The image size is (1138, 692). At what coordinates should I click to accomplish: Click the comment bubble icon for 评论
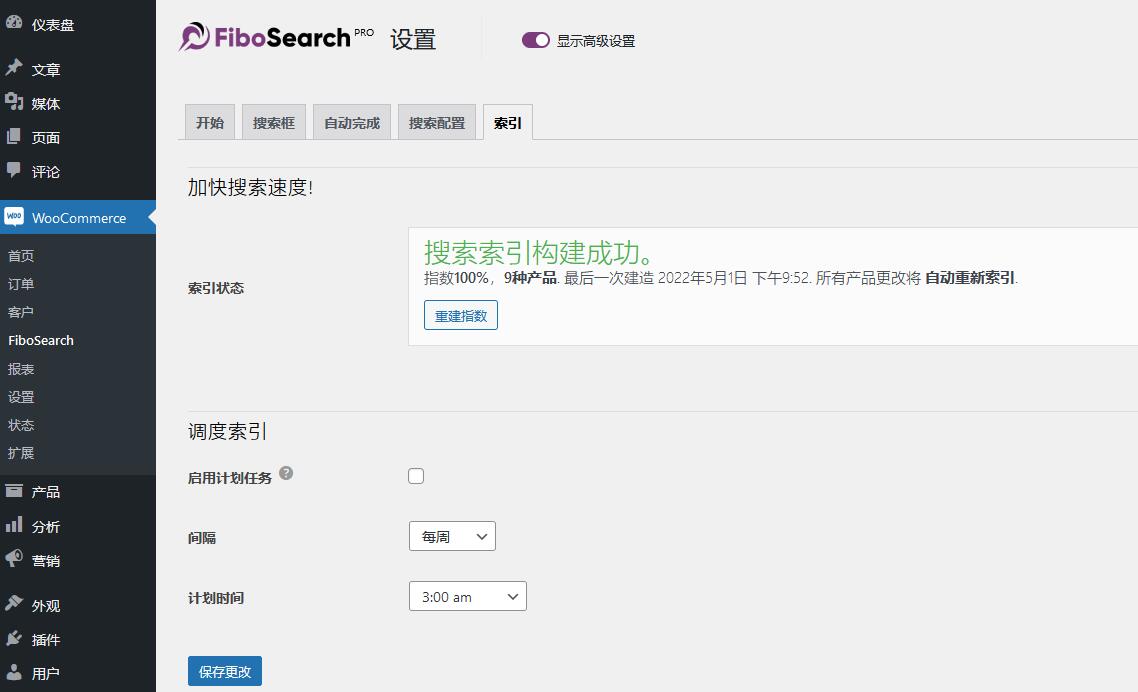point(14,171)
